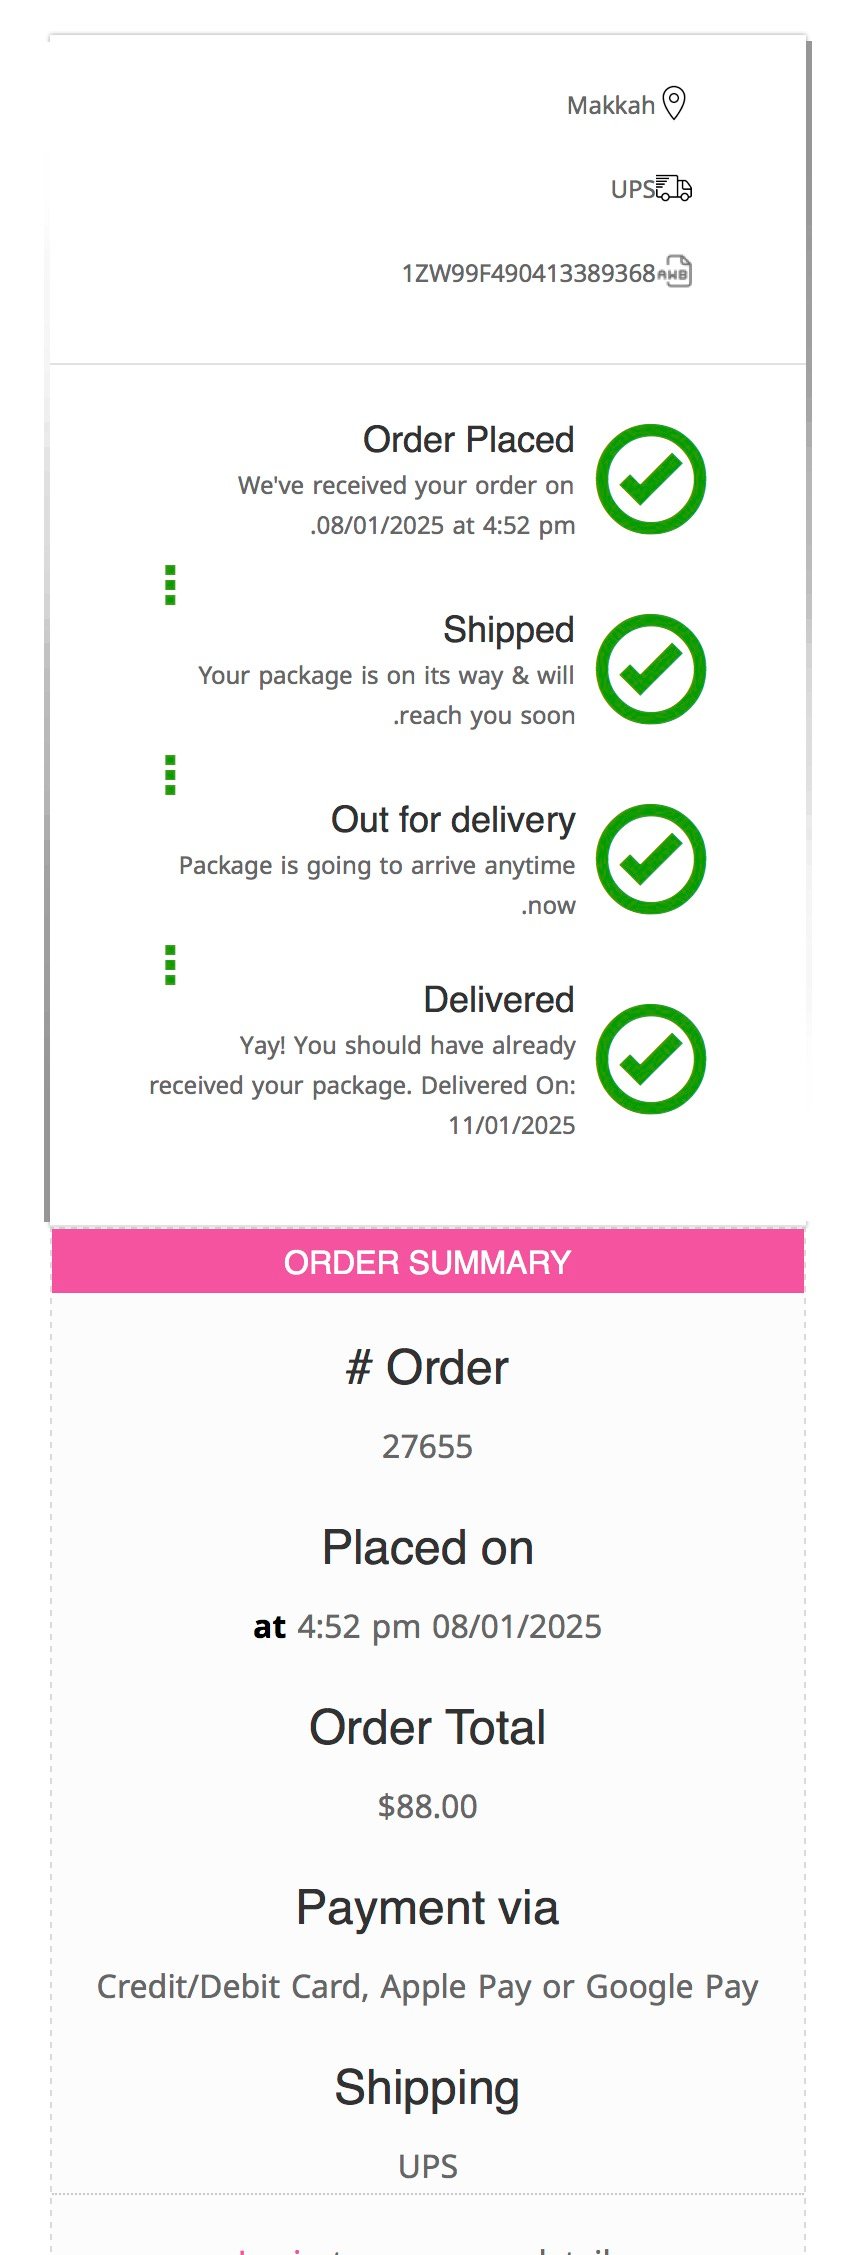Click the UPS value under Shipping
856x2255 pixels.
(x=428, y=2166)
